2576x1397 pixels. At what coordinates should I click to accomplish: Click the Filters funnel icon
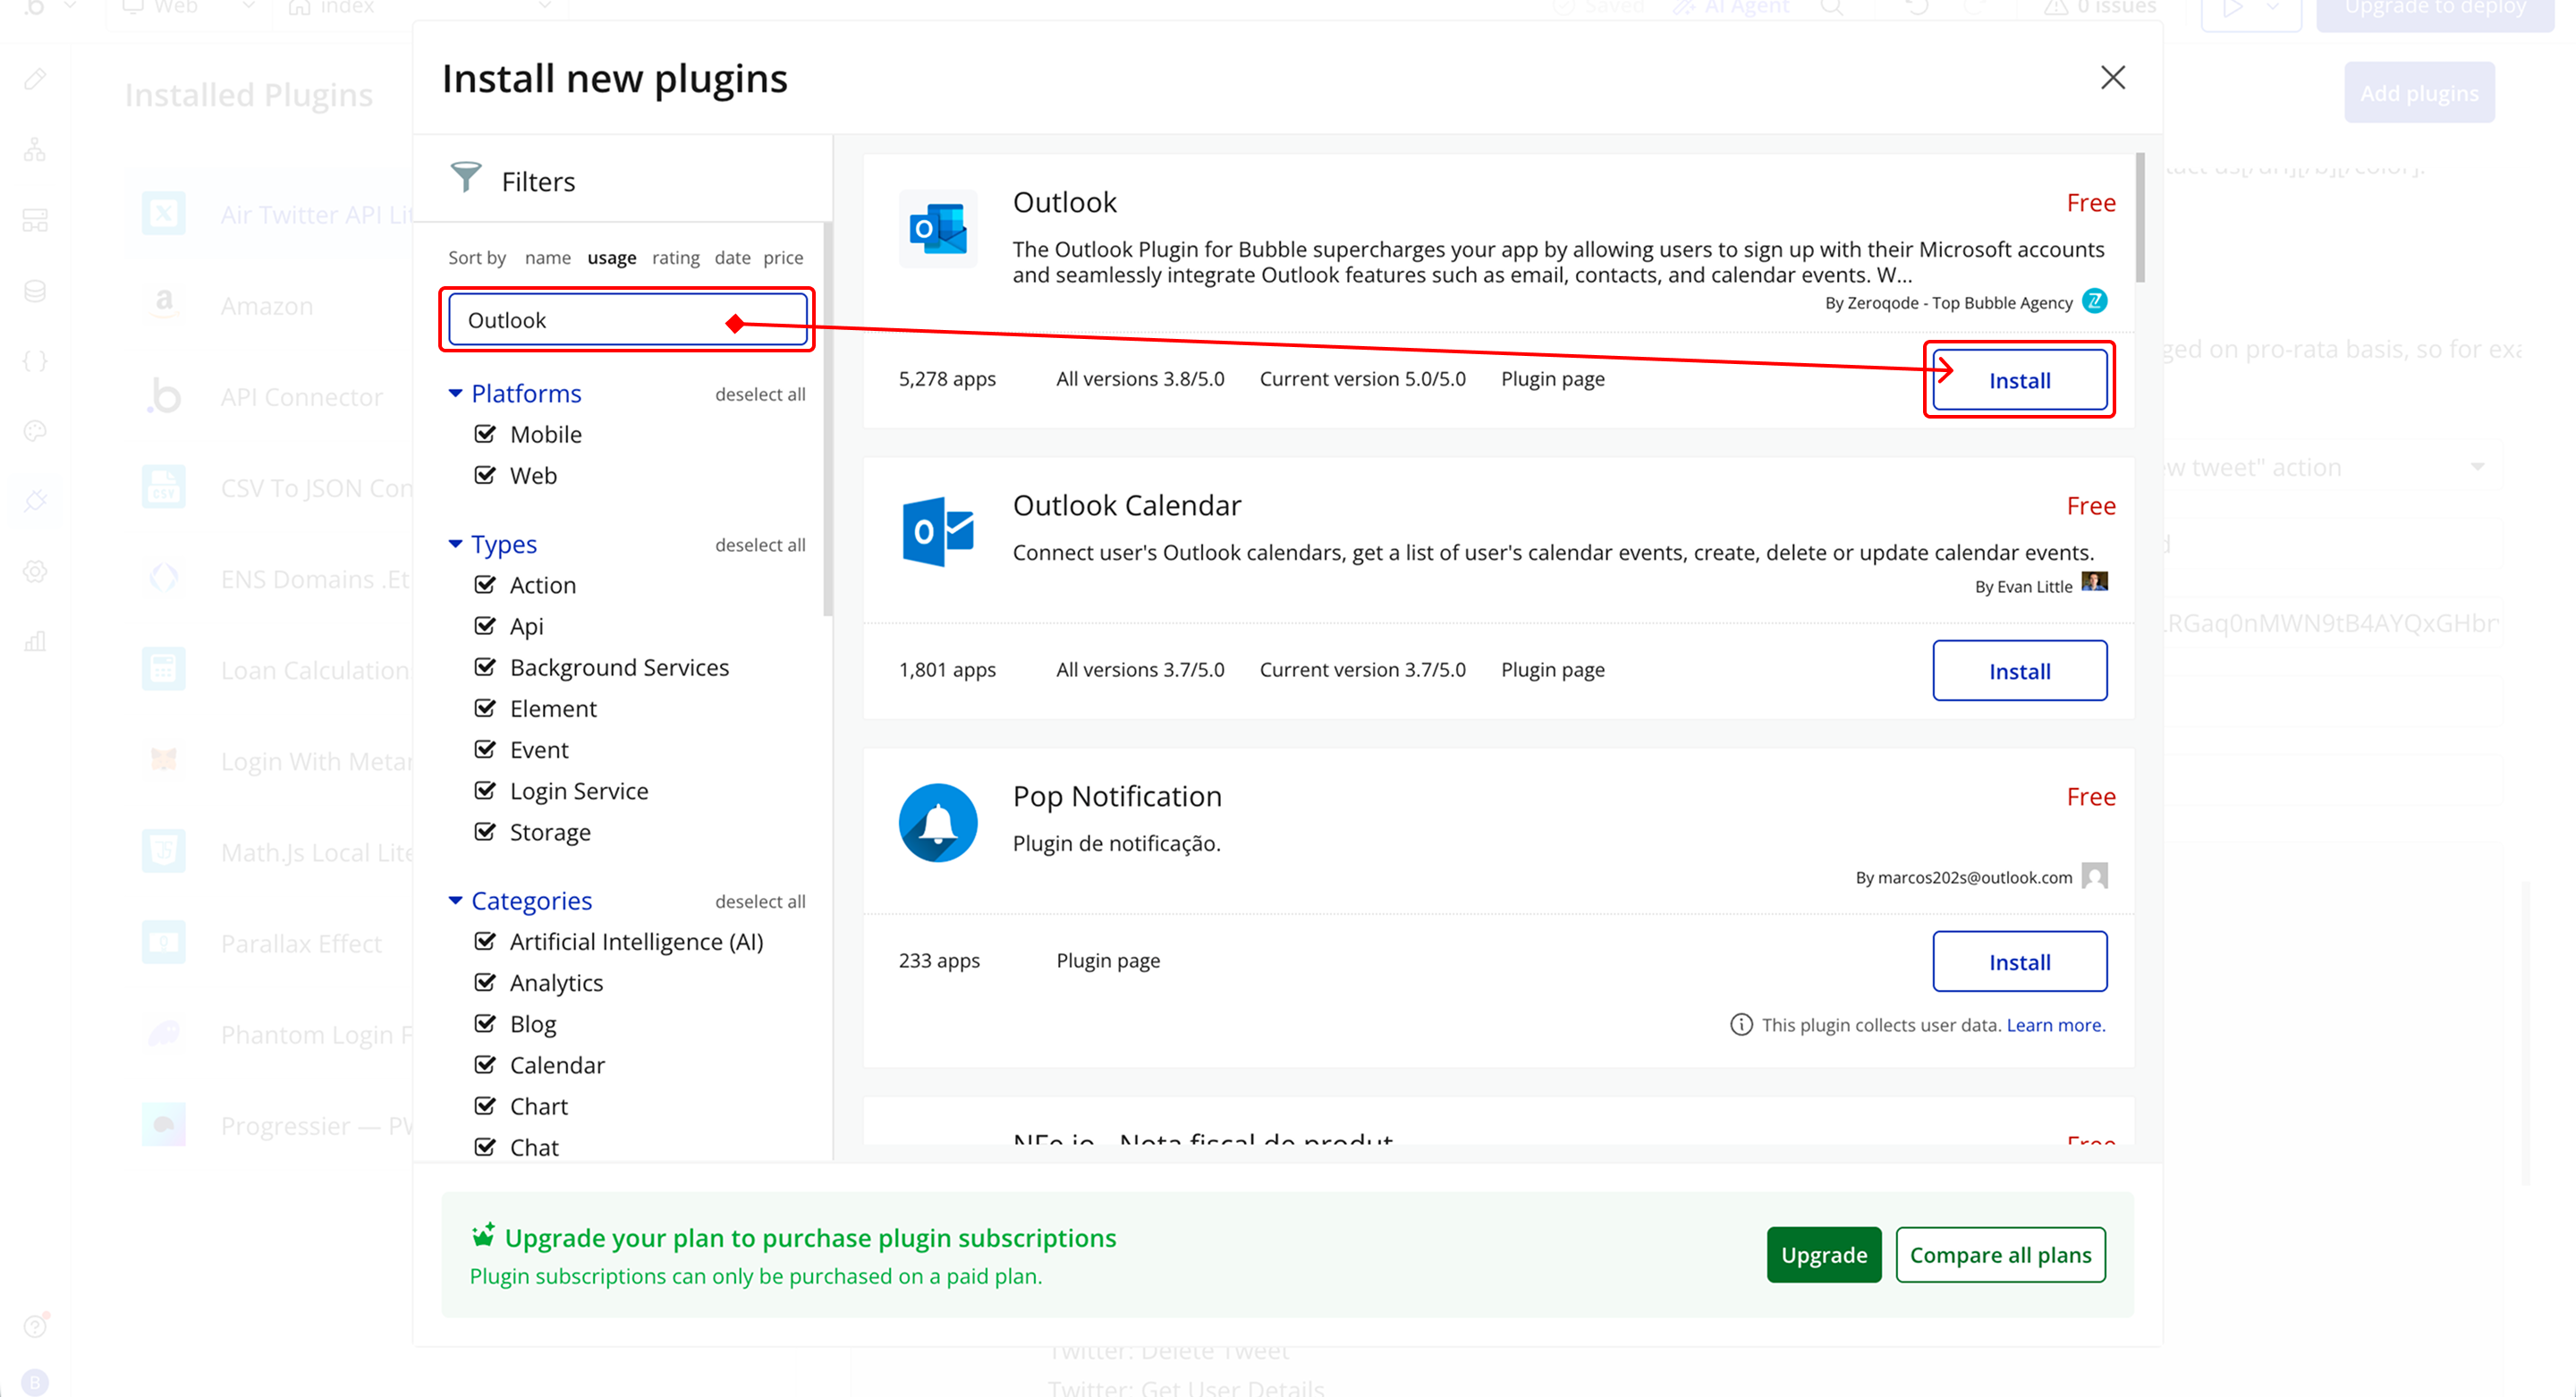point(465,178)
